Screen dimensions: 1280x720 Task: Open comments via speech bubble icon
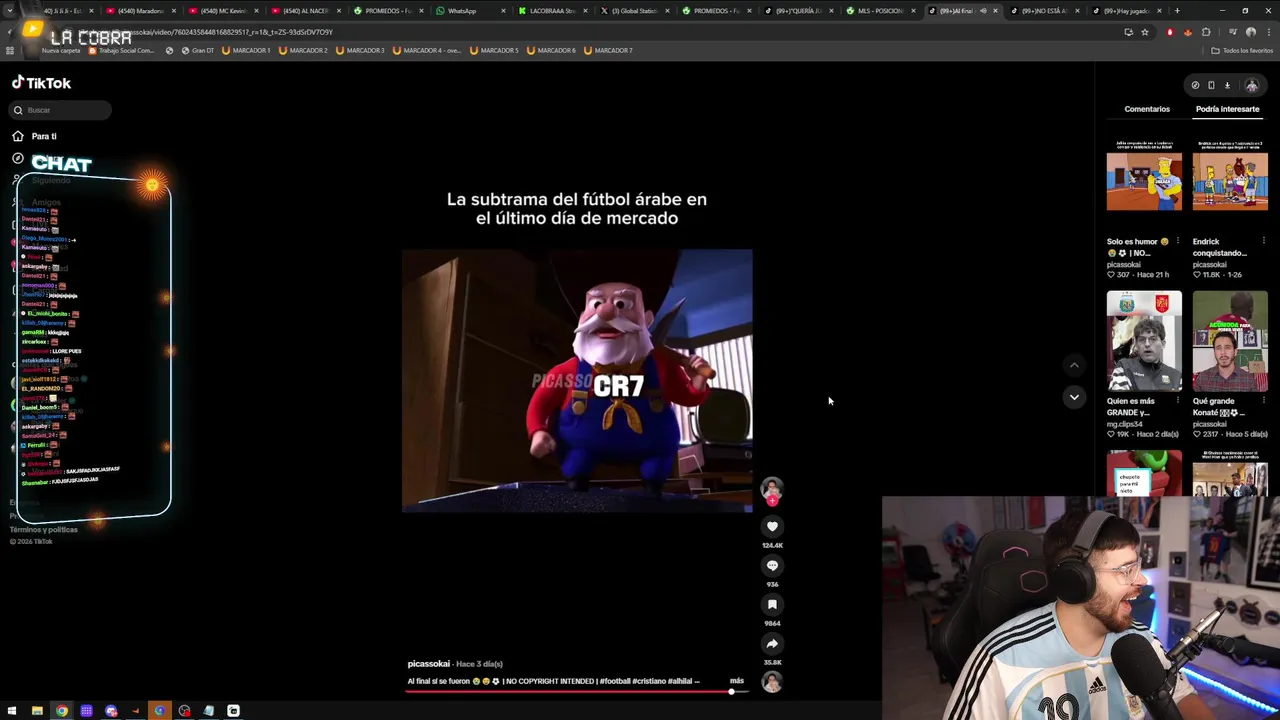772,565
